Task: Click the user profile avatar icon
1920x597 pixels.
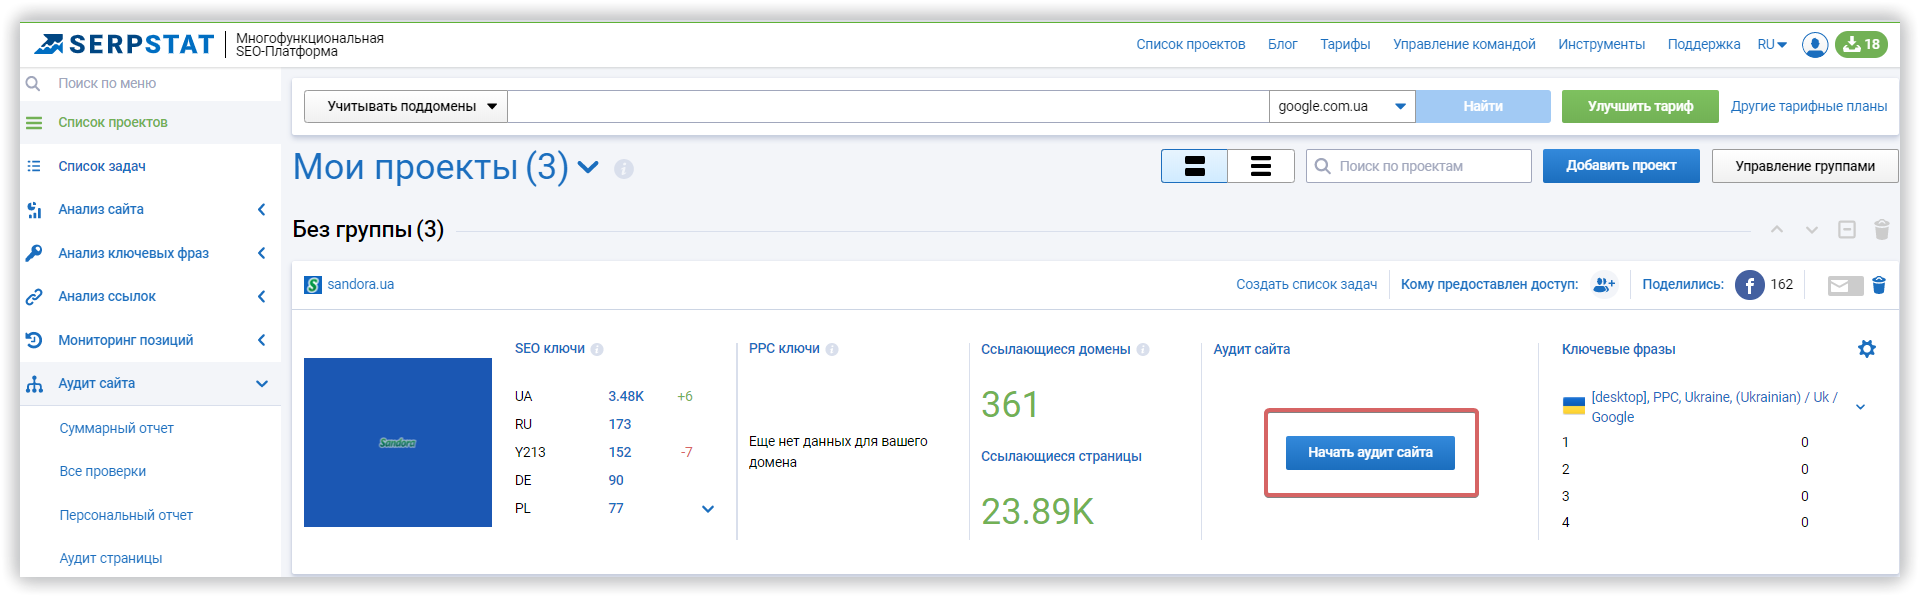Action: (1814, 45)
